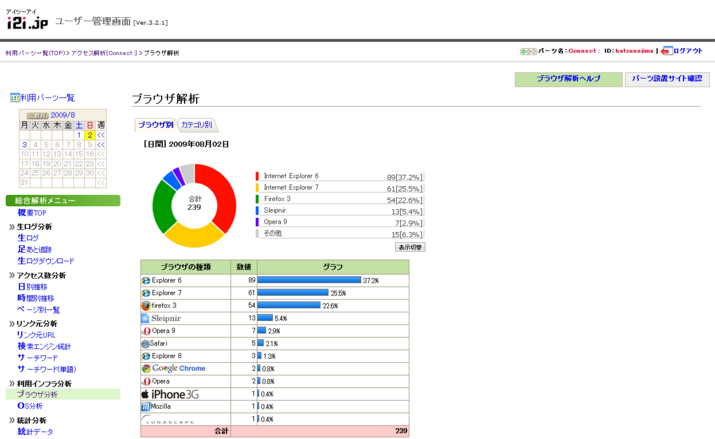Select ブラウザ分析 in the sidebar
This screenshot has height=439, width=715.
click(37, 394)
